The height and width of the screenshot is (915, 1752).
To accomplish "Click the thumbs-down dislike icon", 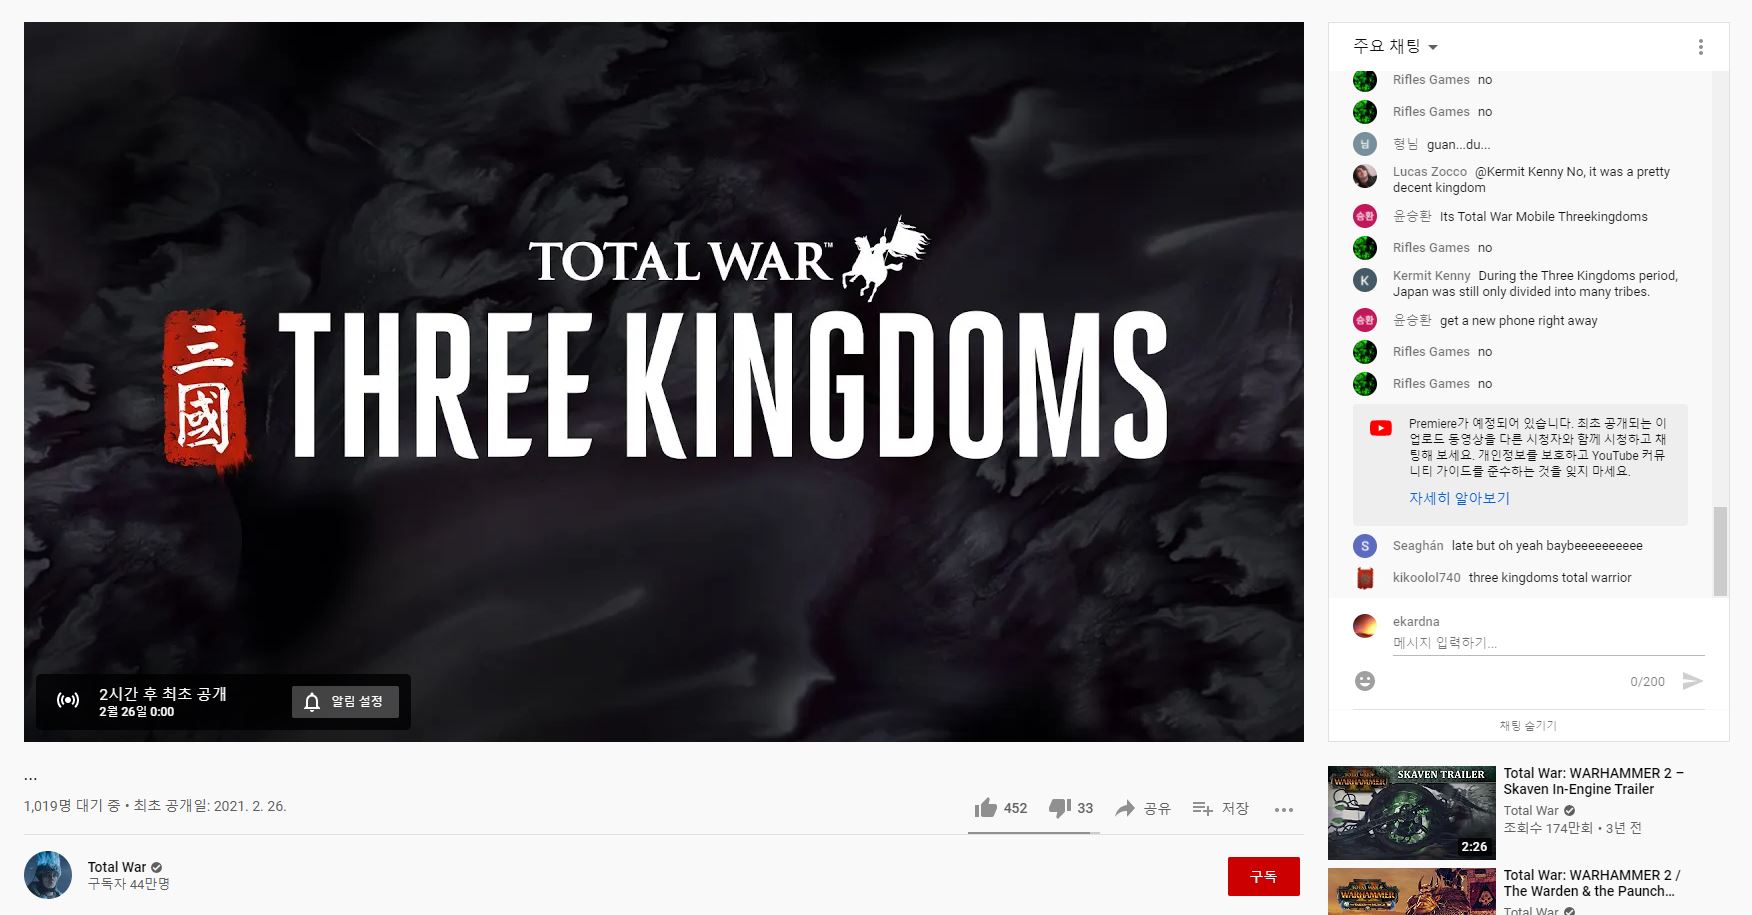I will tap(1059, 808).
